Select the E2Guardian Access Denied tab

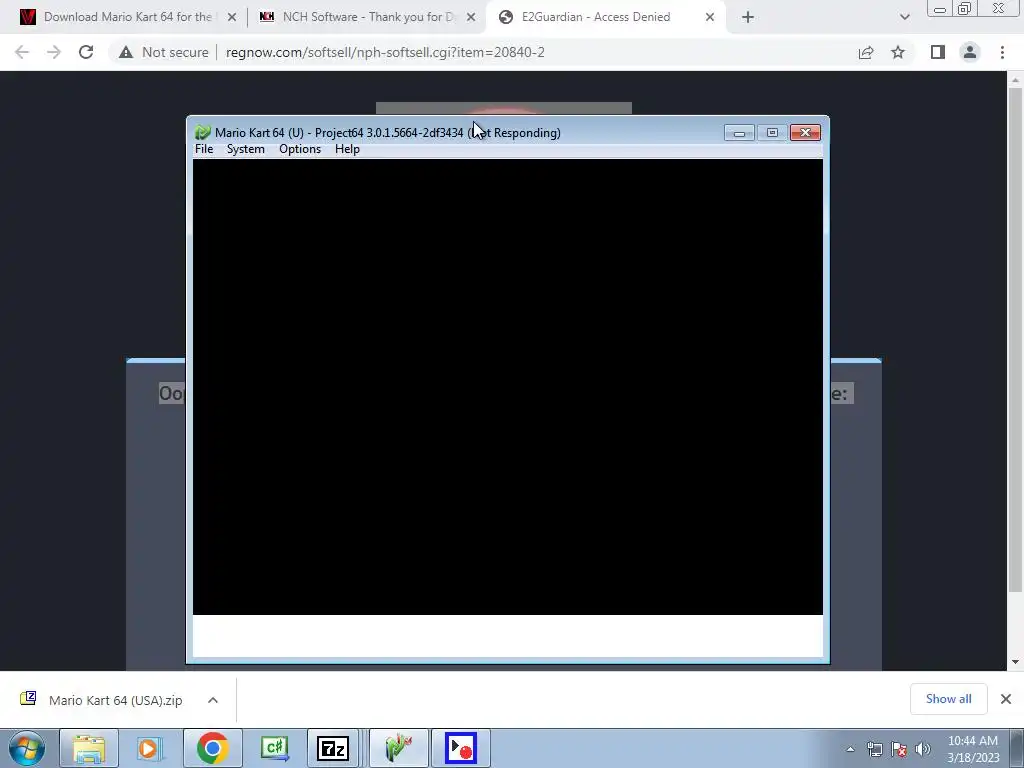click(x=596, y=17)
